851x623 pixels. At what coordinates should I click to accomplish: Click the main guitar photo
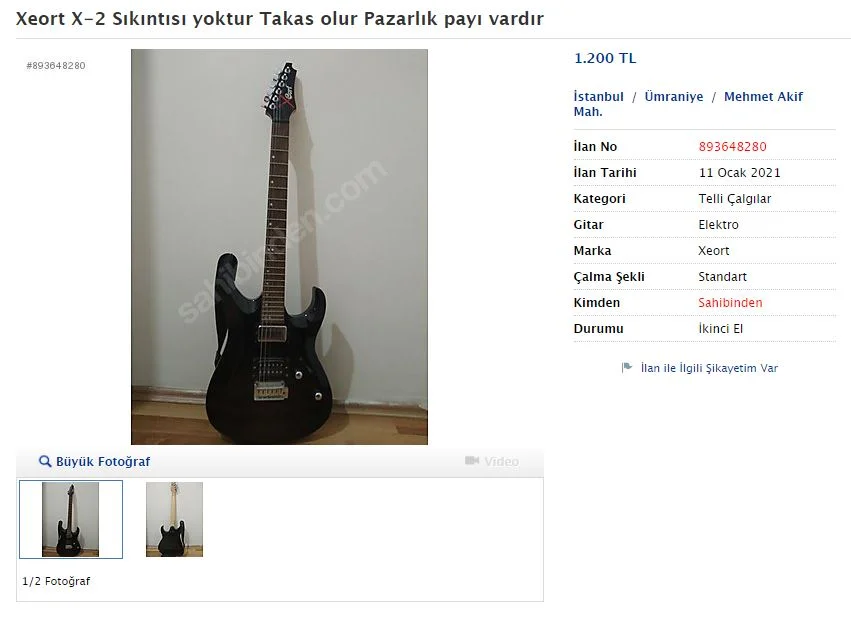[x=280, y=247]
